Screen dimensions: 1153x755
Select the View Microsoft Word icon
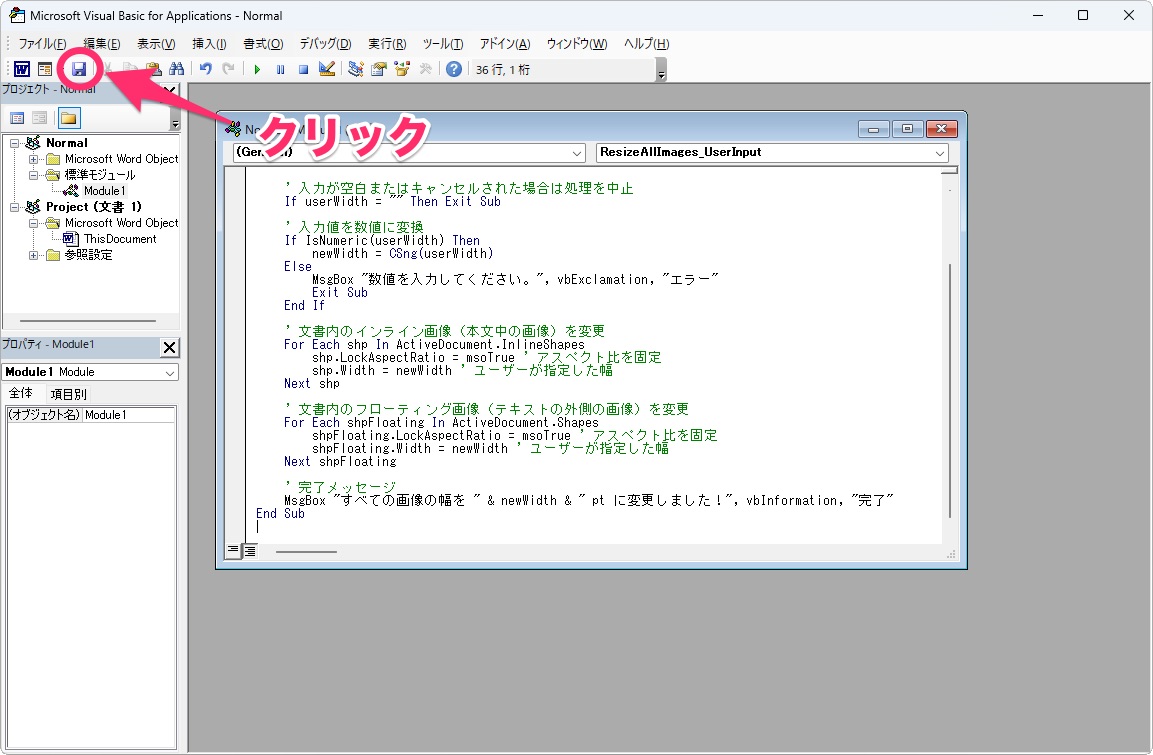coord(21,68)
